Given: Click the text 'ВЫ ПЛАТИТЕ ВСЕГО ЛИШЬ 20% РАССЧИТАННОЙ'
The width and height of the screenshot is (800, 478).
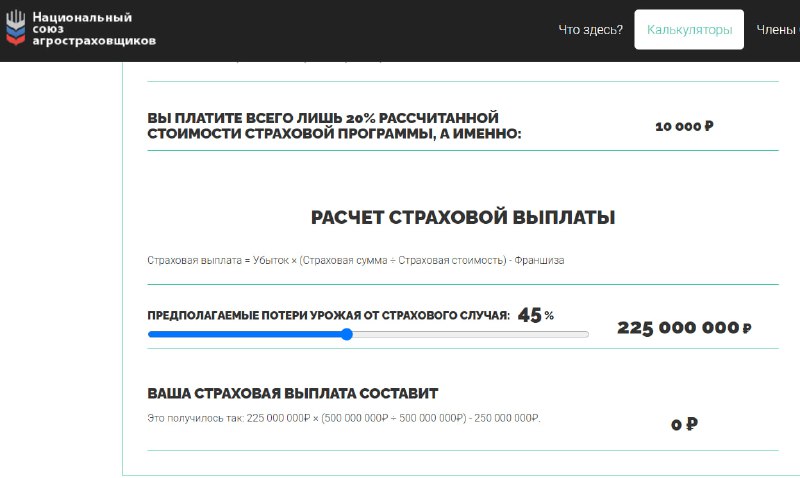Looking at the screenshot, I should pos(323,118).
